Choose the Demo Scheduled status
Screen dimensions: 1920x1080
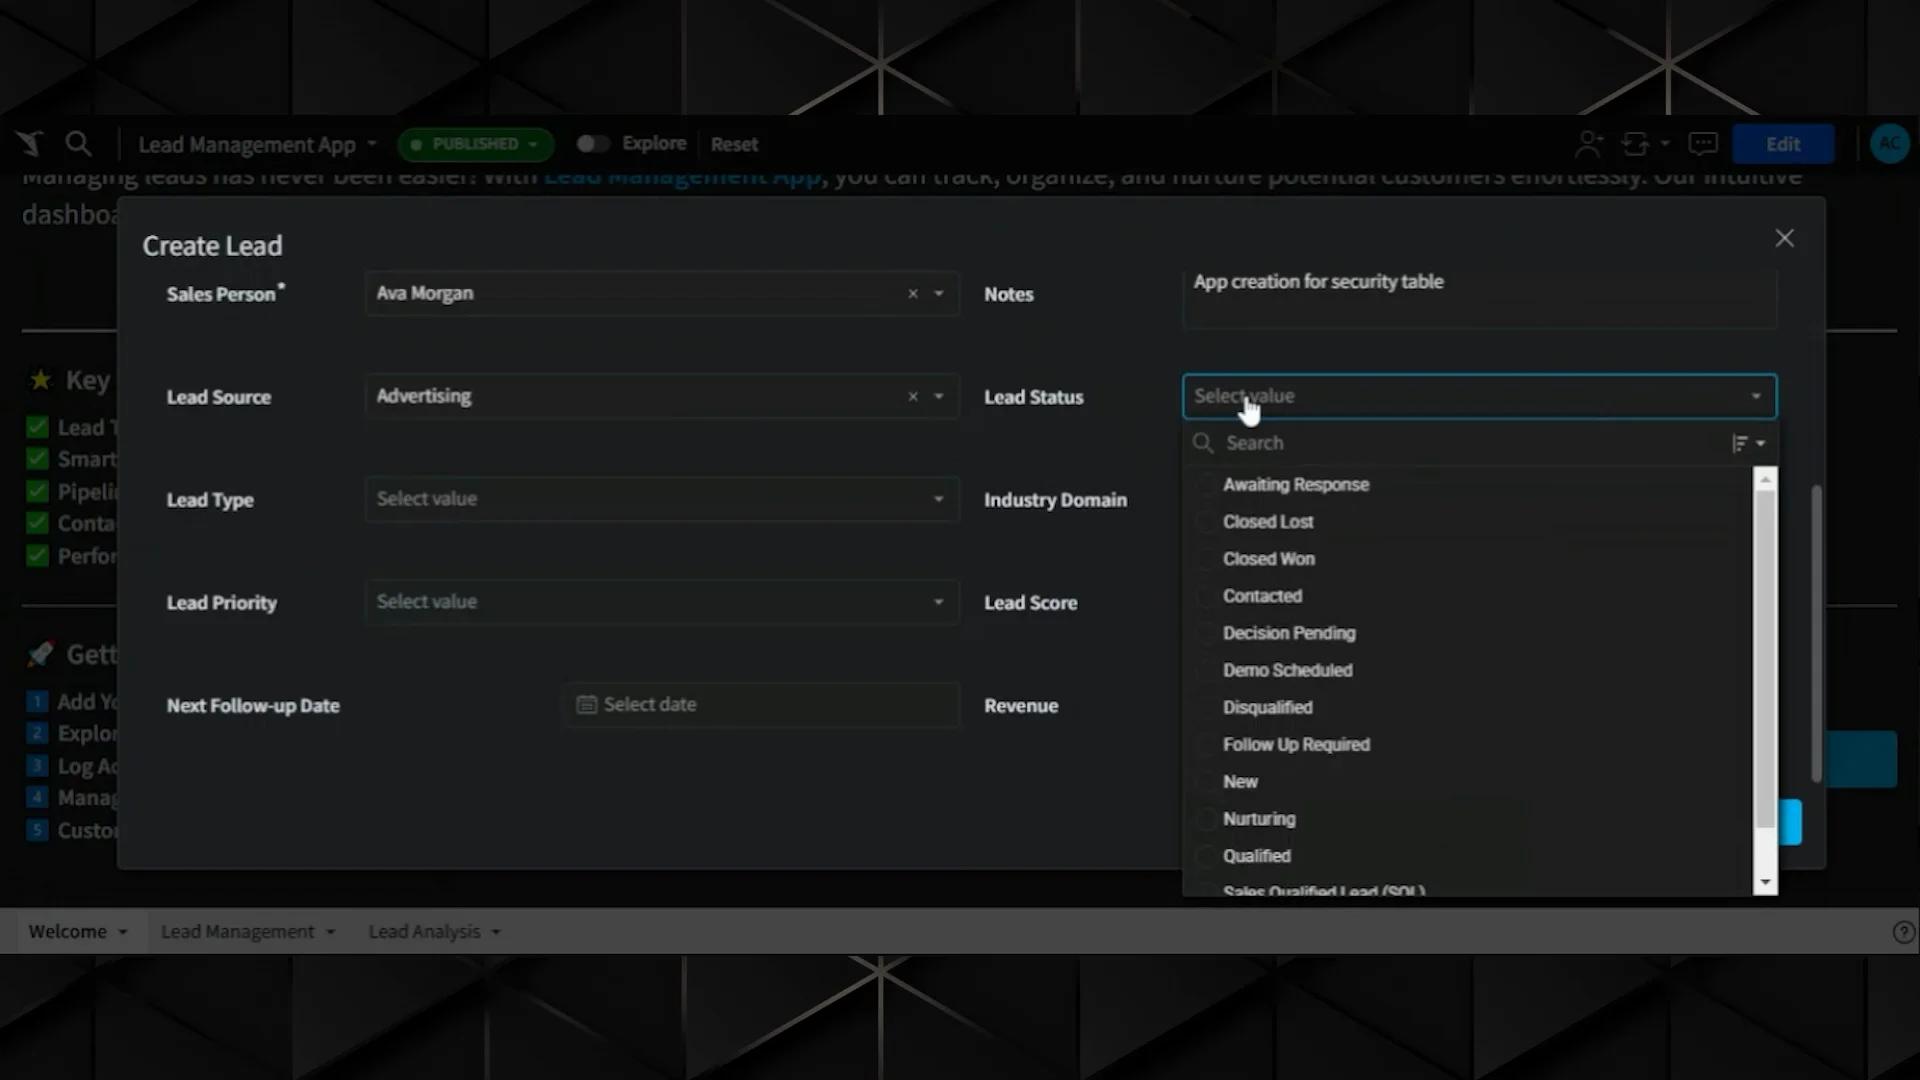[x=1287, y=670]
